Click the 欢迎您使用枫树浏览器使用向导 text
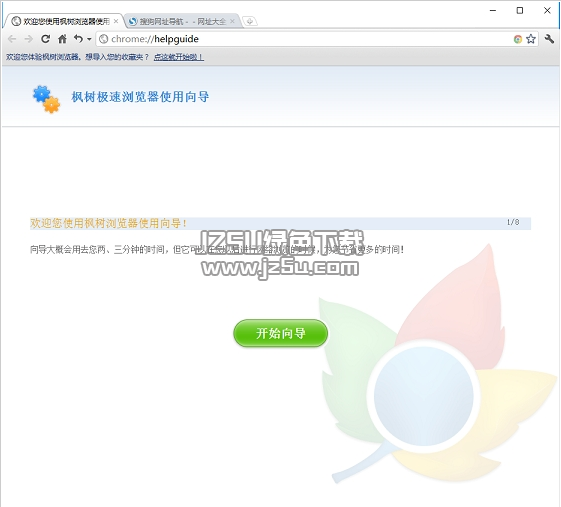Screen dimensions: 561x507 [x=108, y=223]
